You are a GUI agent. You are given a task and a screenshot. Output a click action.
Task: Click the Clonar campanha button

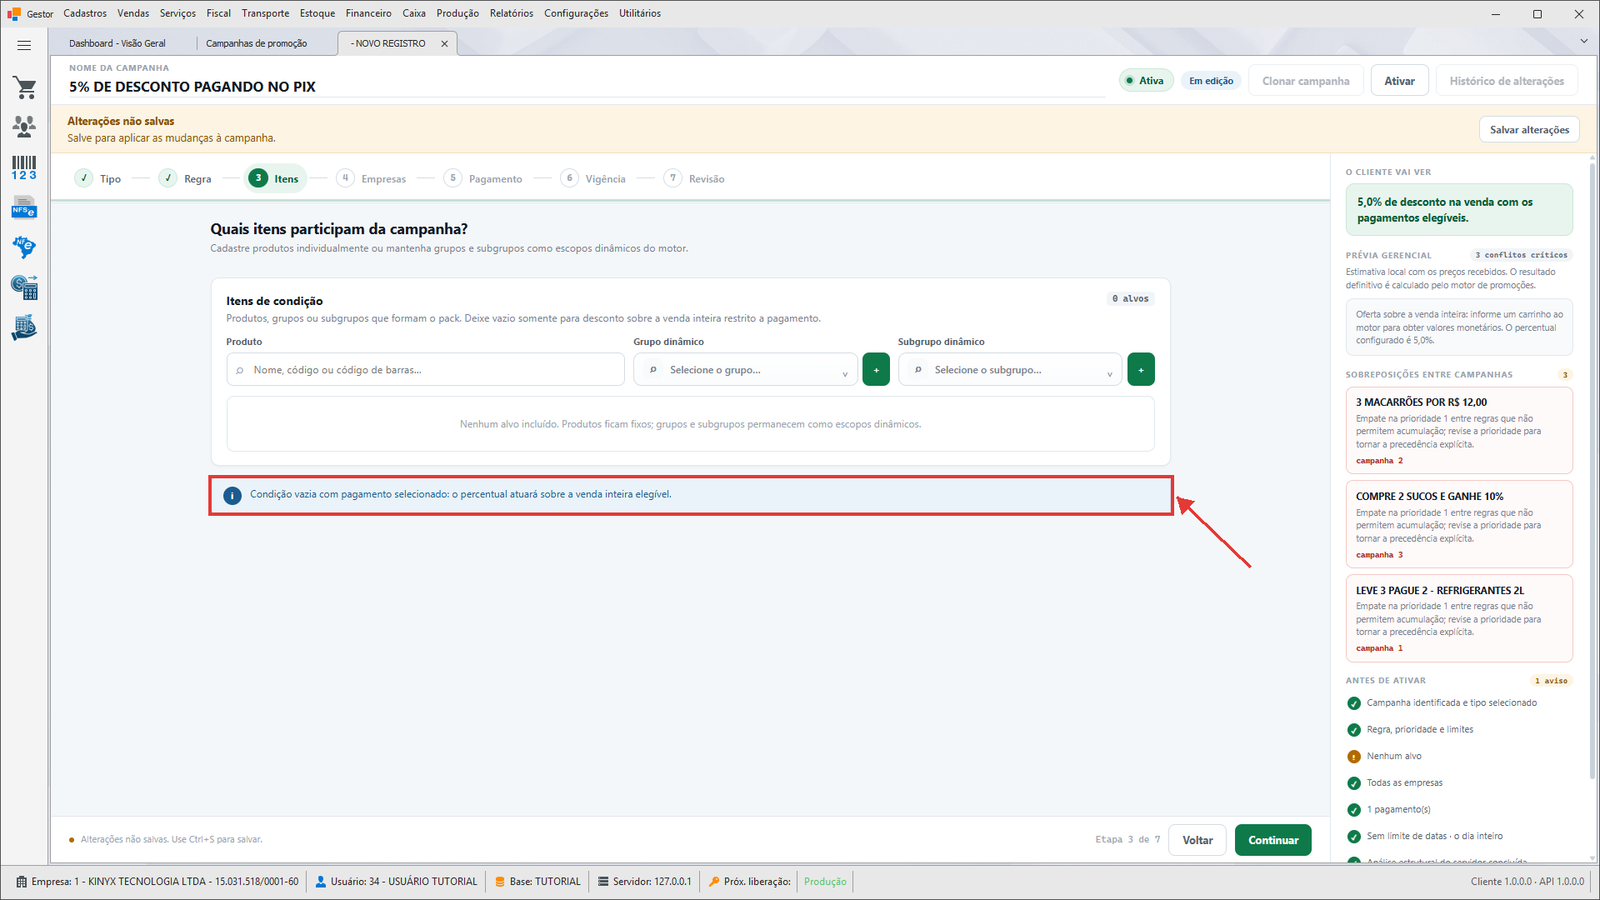tap(1306, 81)
